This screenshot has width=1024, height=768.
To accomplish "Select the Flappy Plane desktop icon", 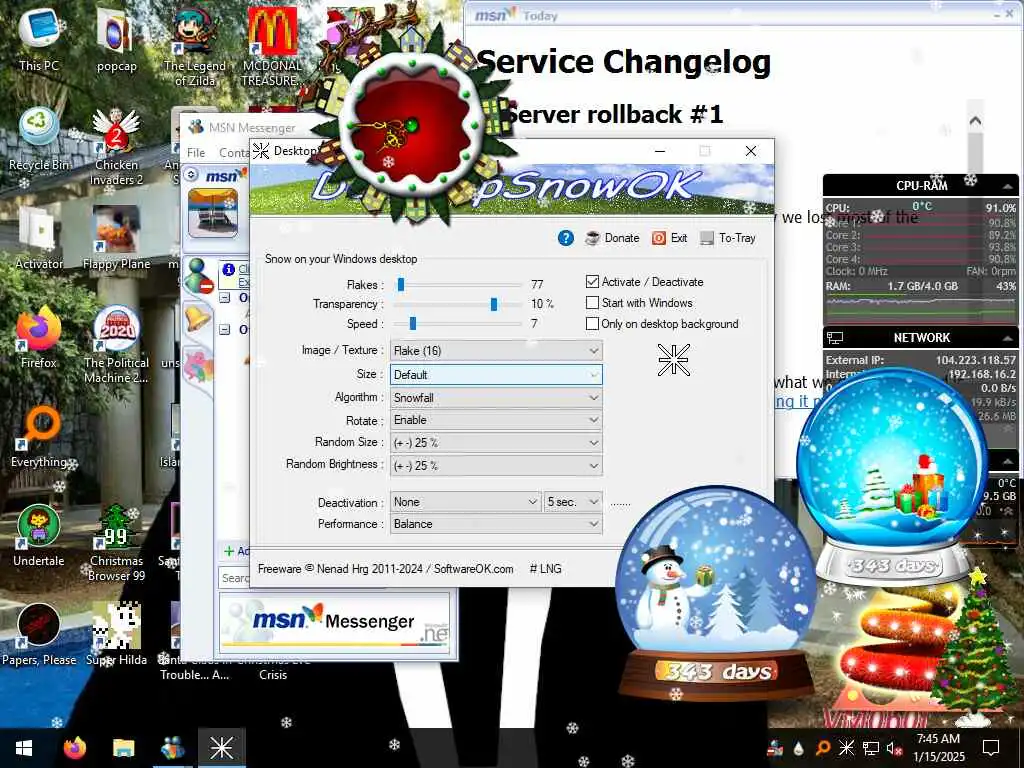I will point(116,239).
